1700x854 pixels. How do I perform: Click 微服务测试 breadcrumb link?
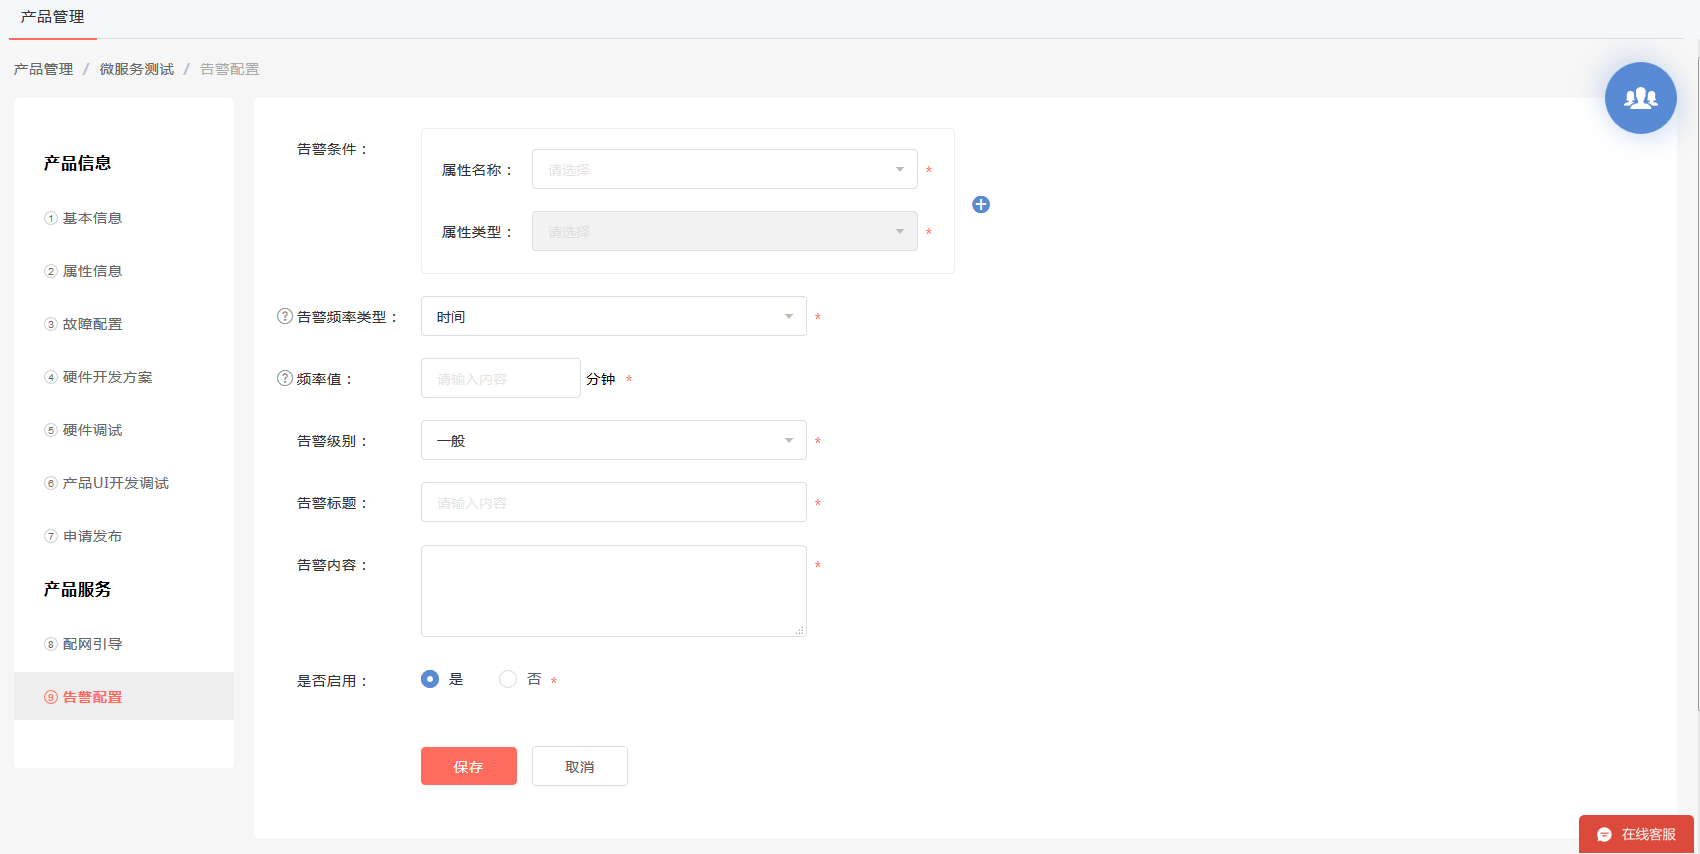coord(136,69)
